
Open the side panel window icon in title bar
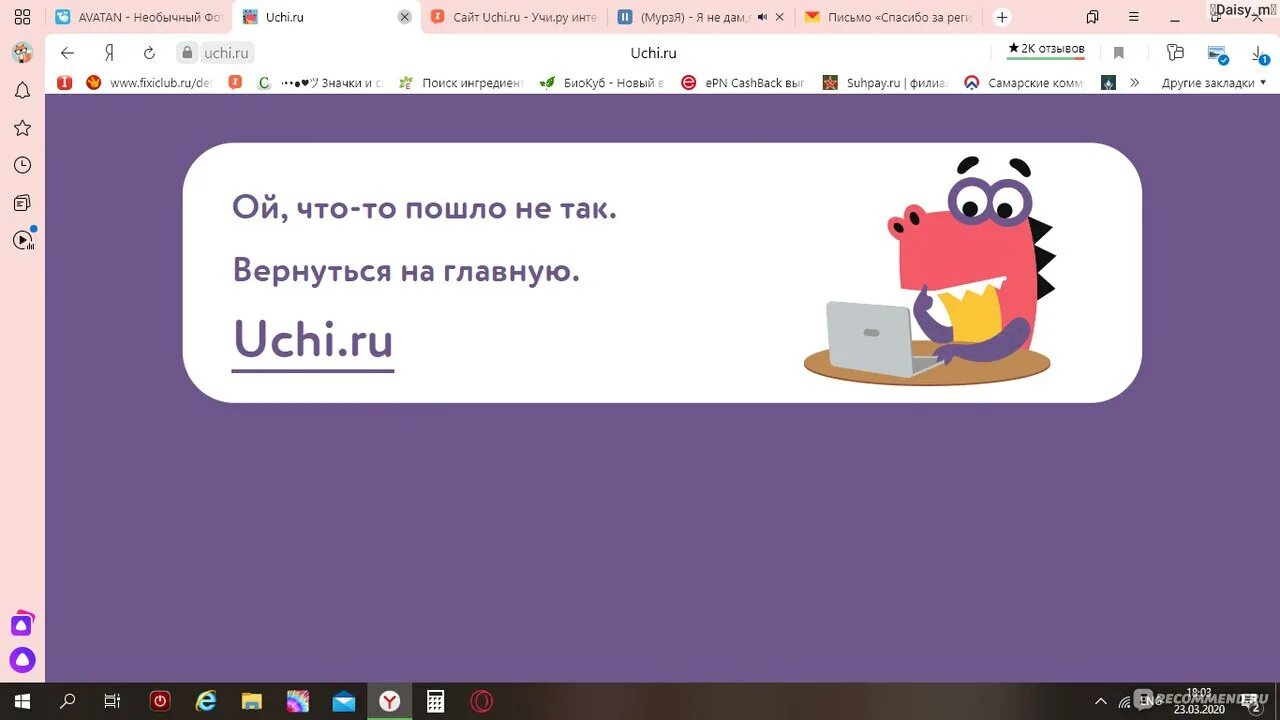click(x=1092, y=17)
